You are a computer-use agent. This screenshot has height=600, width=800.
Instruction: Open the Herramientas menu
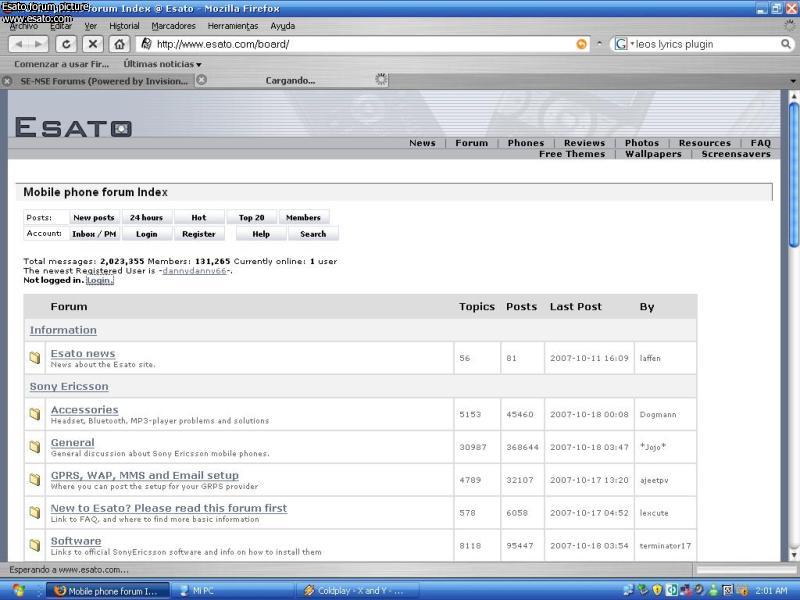pyautogui.click(x=233, y=26)
